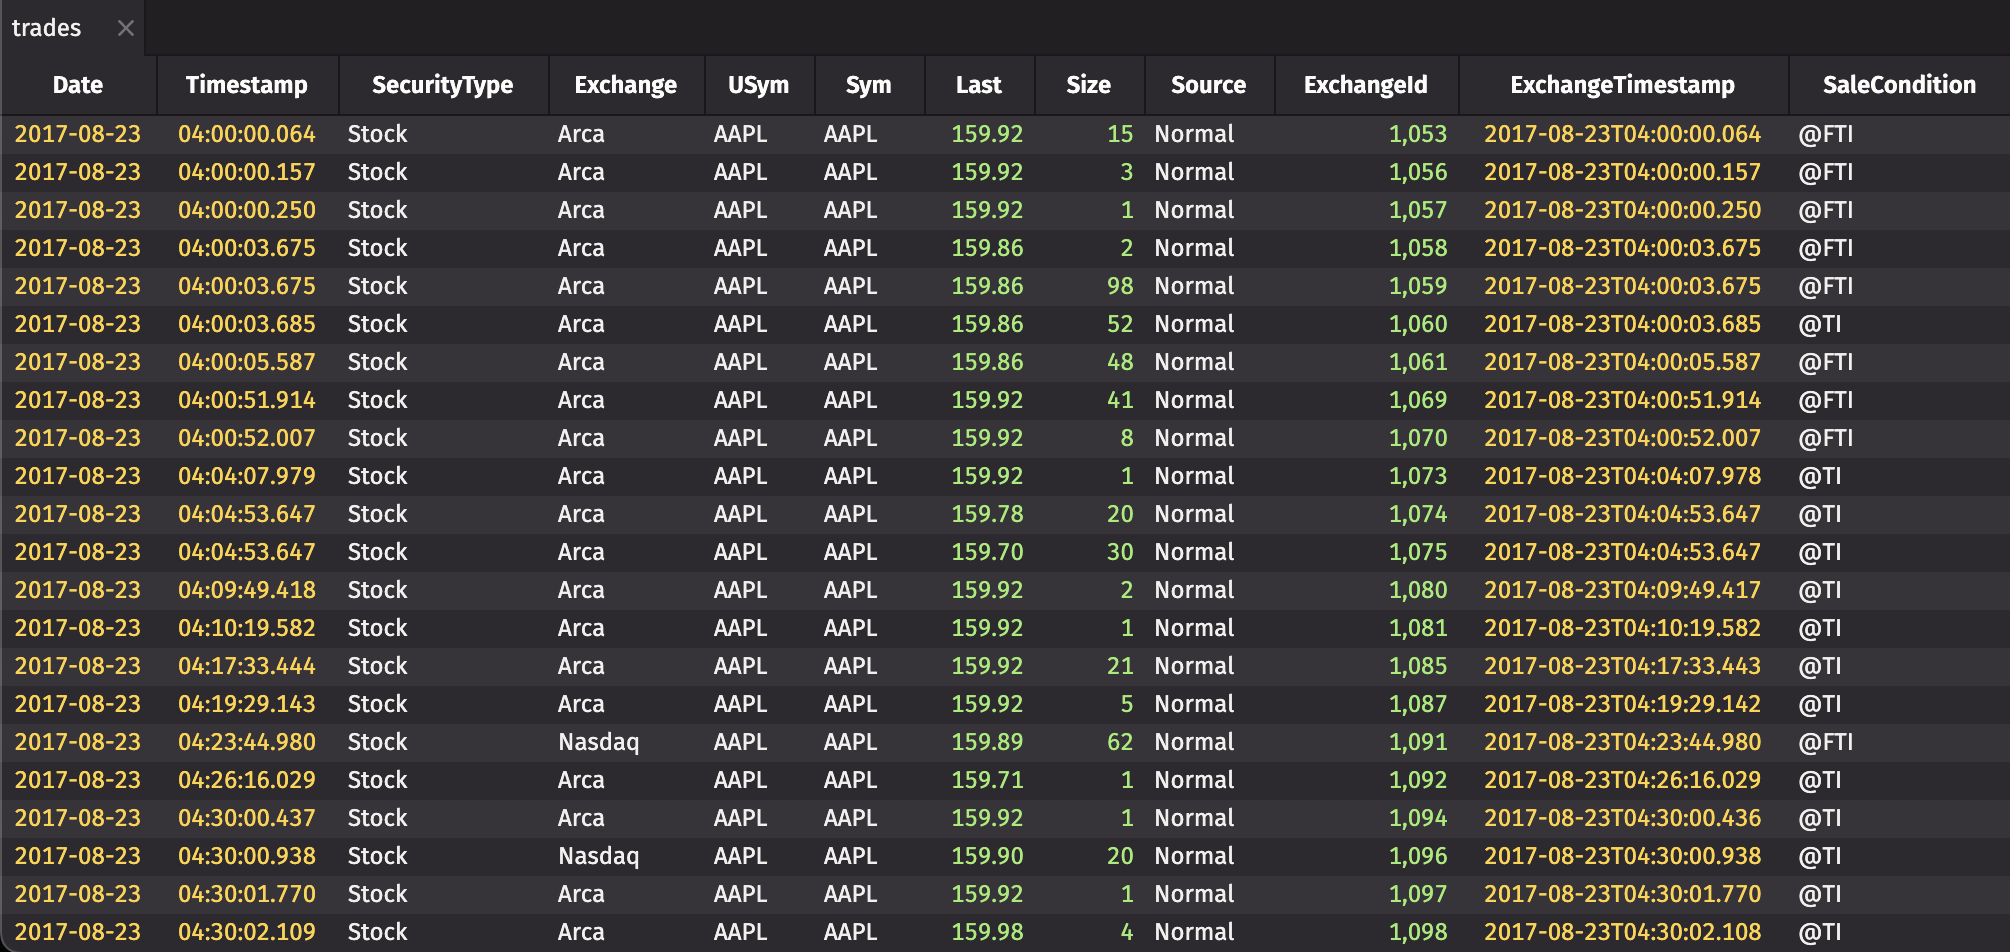The image size is (2010, 952).
Task: Select the trades tab
Action: 47,28
